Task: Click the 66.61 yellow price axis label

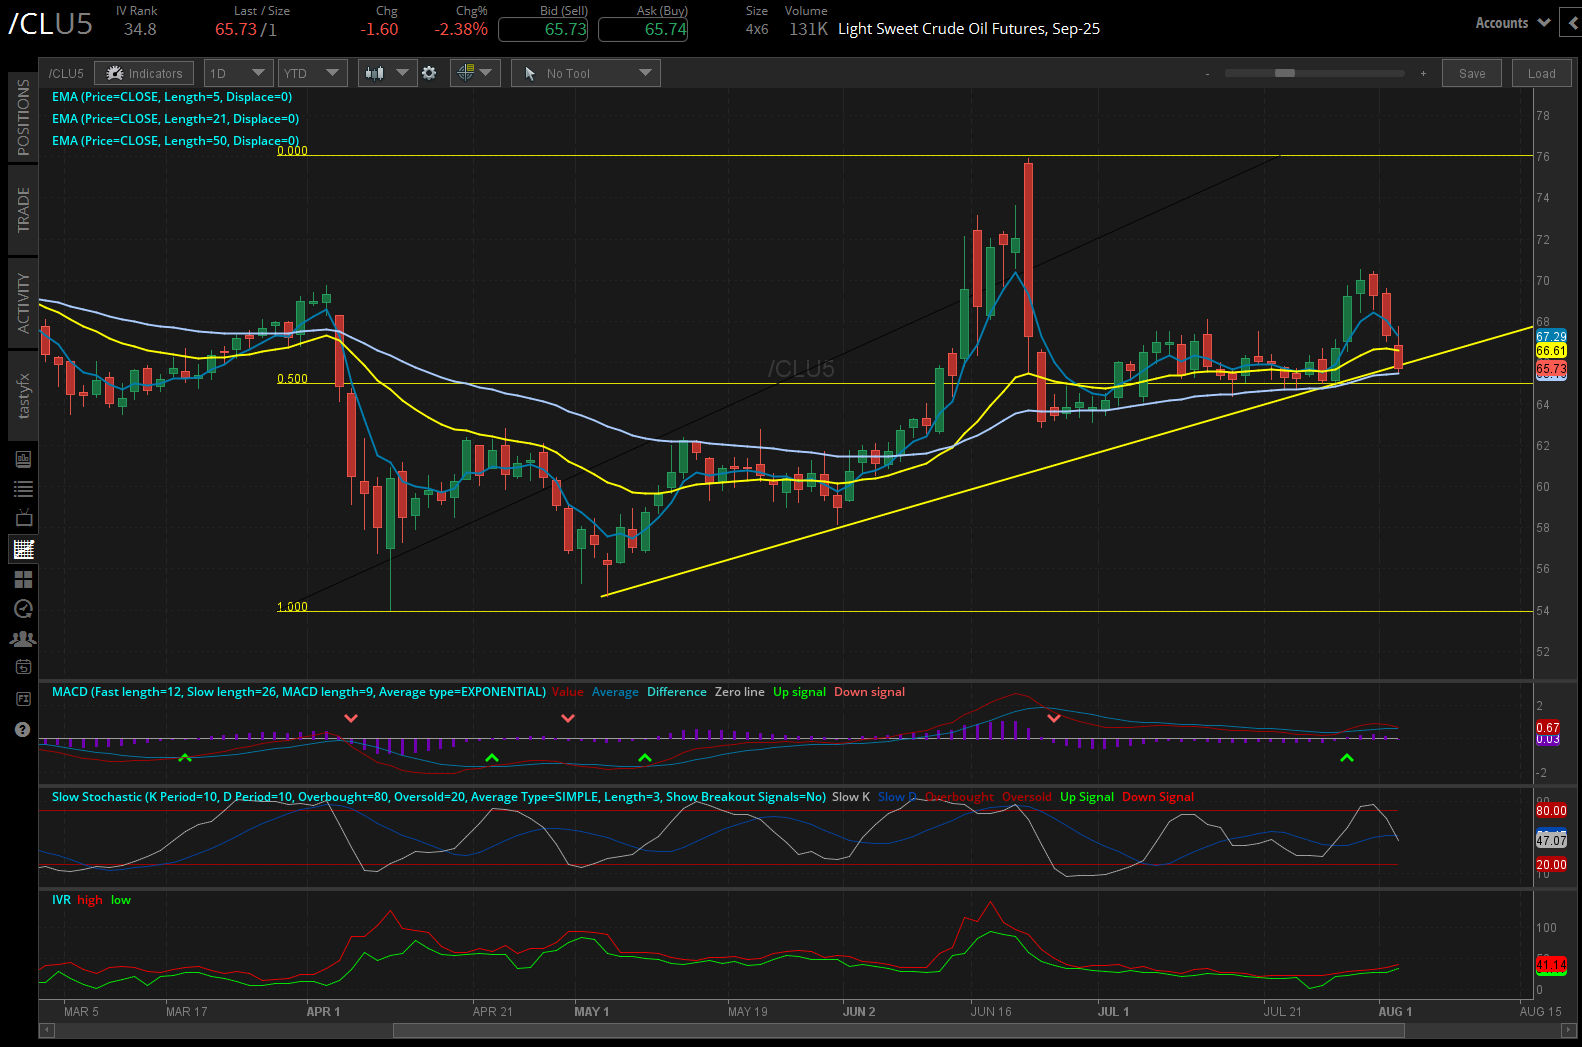Action: [1551, 351]
